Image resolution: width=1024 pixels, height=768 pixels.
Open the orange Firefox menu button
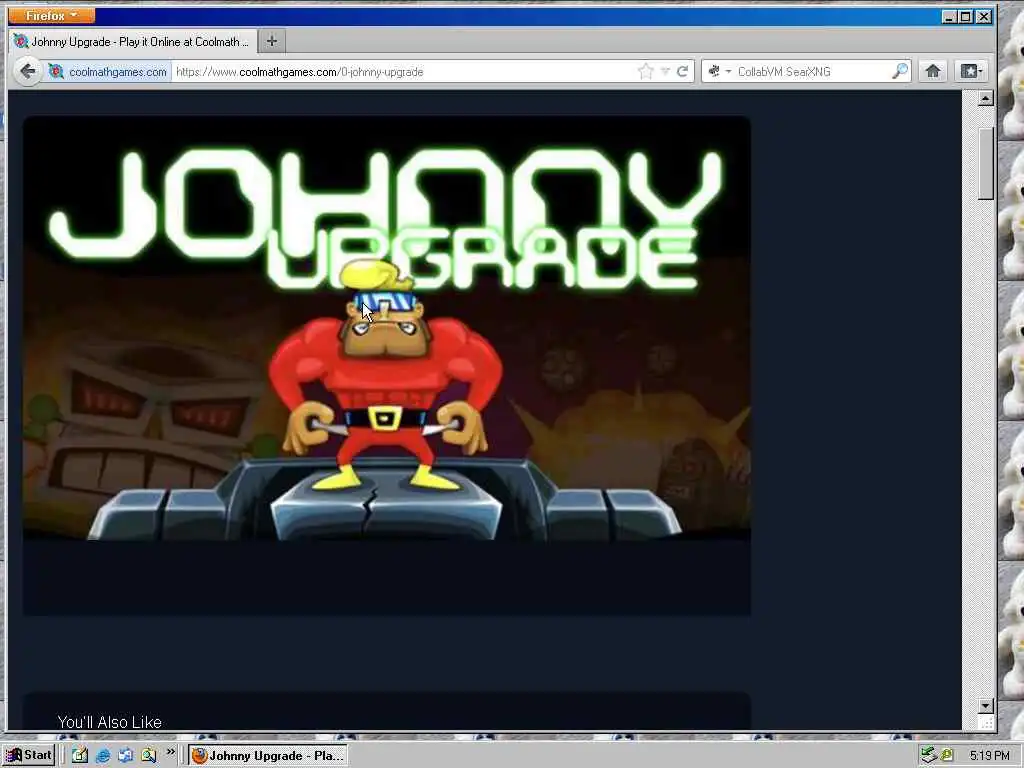click(52, 15)
